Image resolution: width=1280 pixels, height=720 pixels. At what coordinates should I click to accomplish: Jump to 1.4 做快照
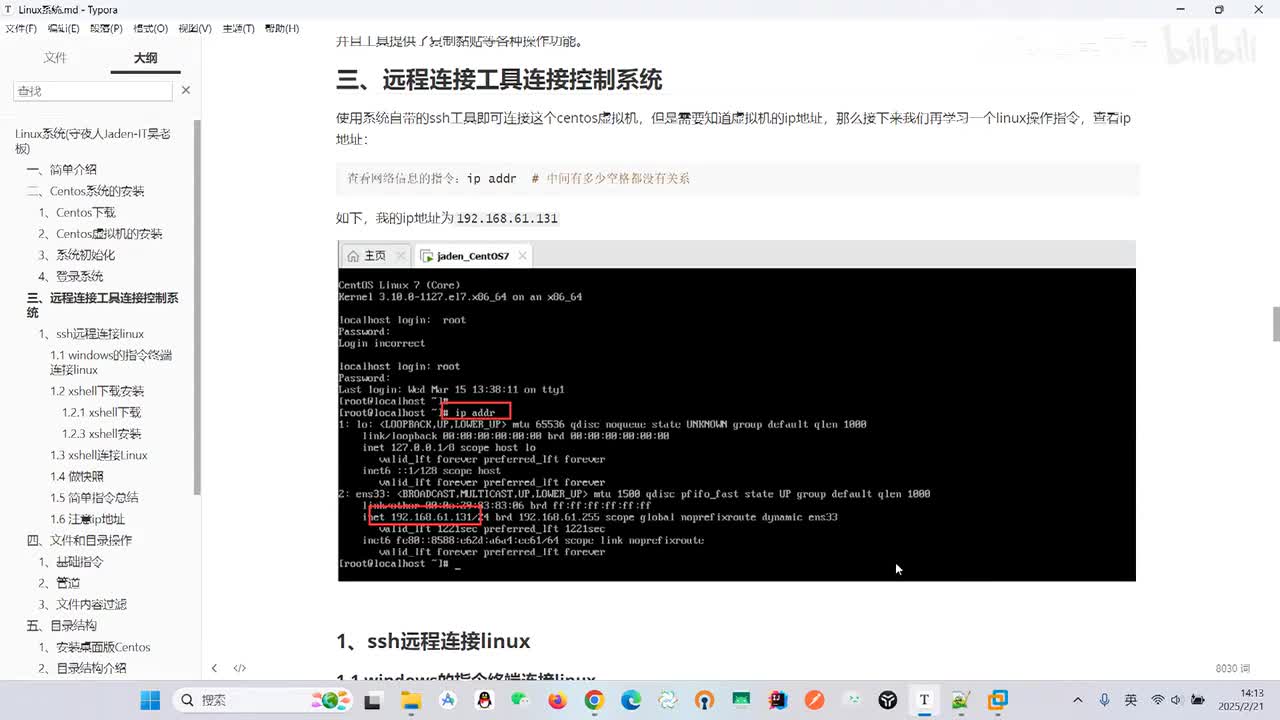pyautogui.click(x=77, y=476)
